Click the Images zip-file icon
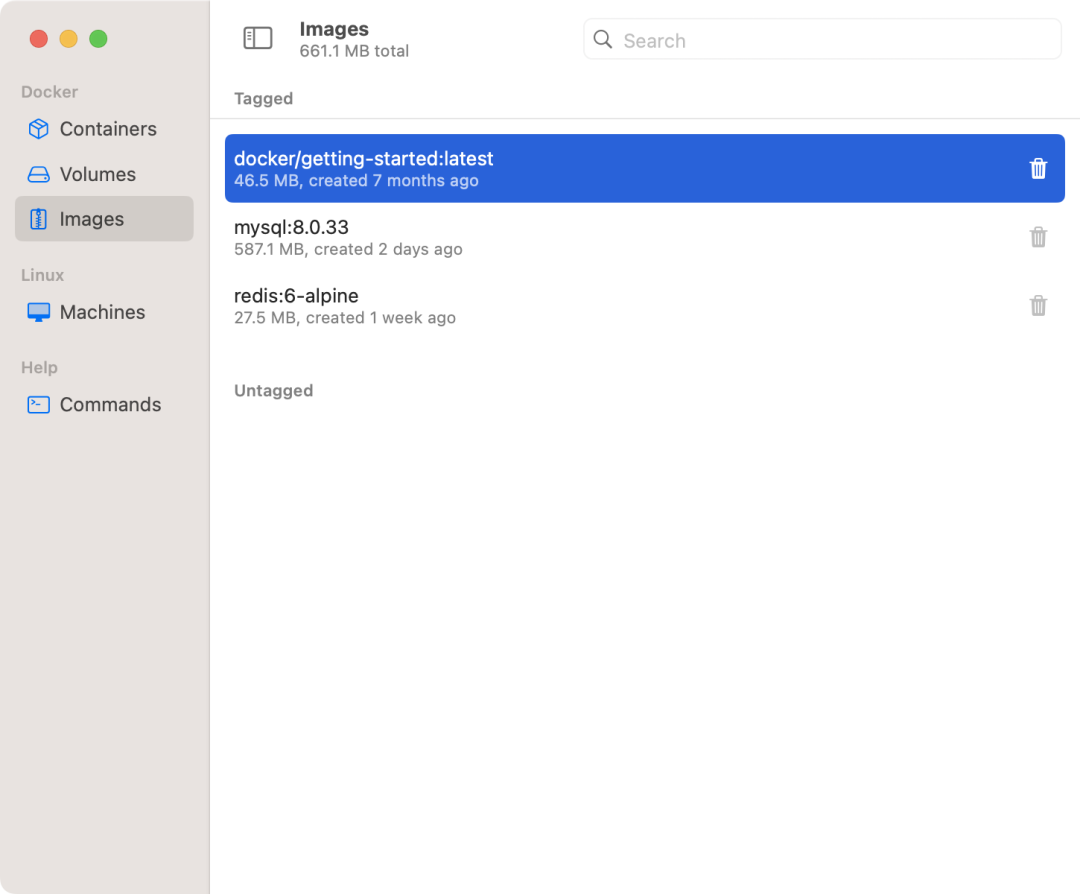The height and width of the screenshot is (894, 1080). (x=39, y=219)
